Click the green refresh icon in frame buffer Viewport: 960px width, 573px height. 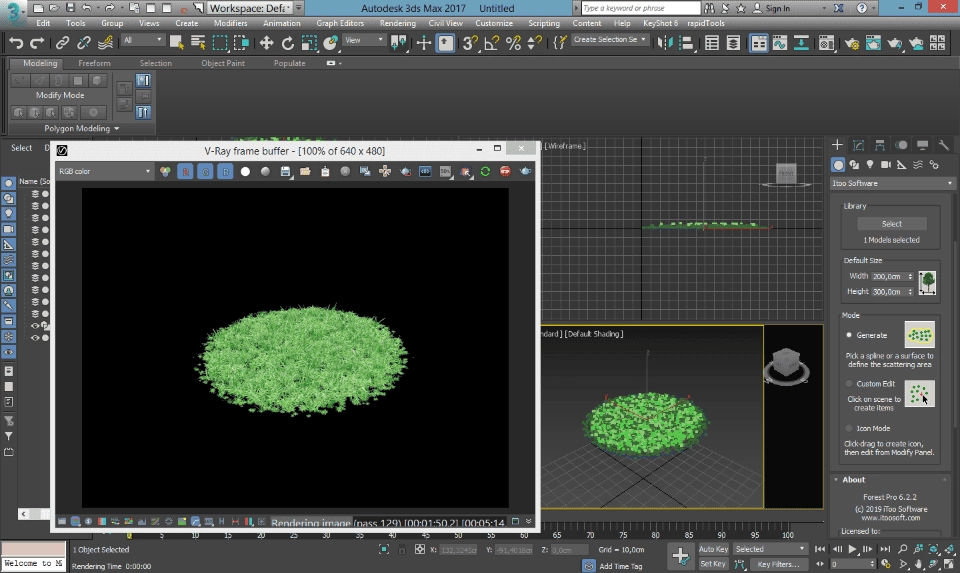[485, 171]
